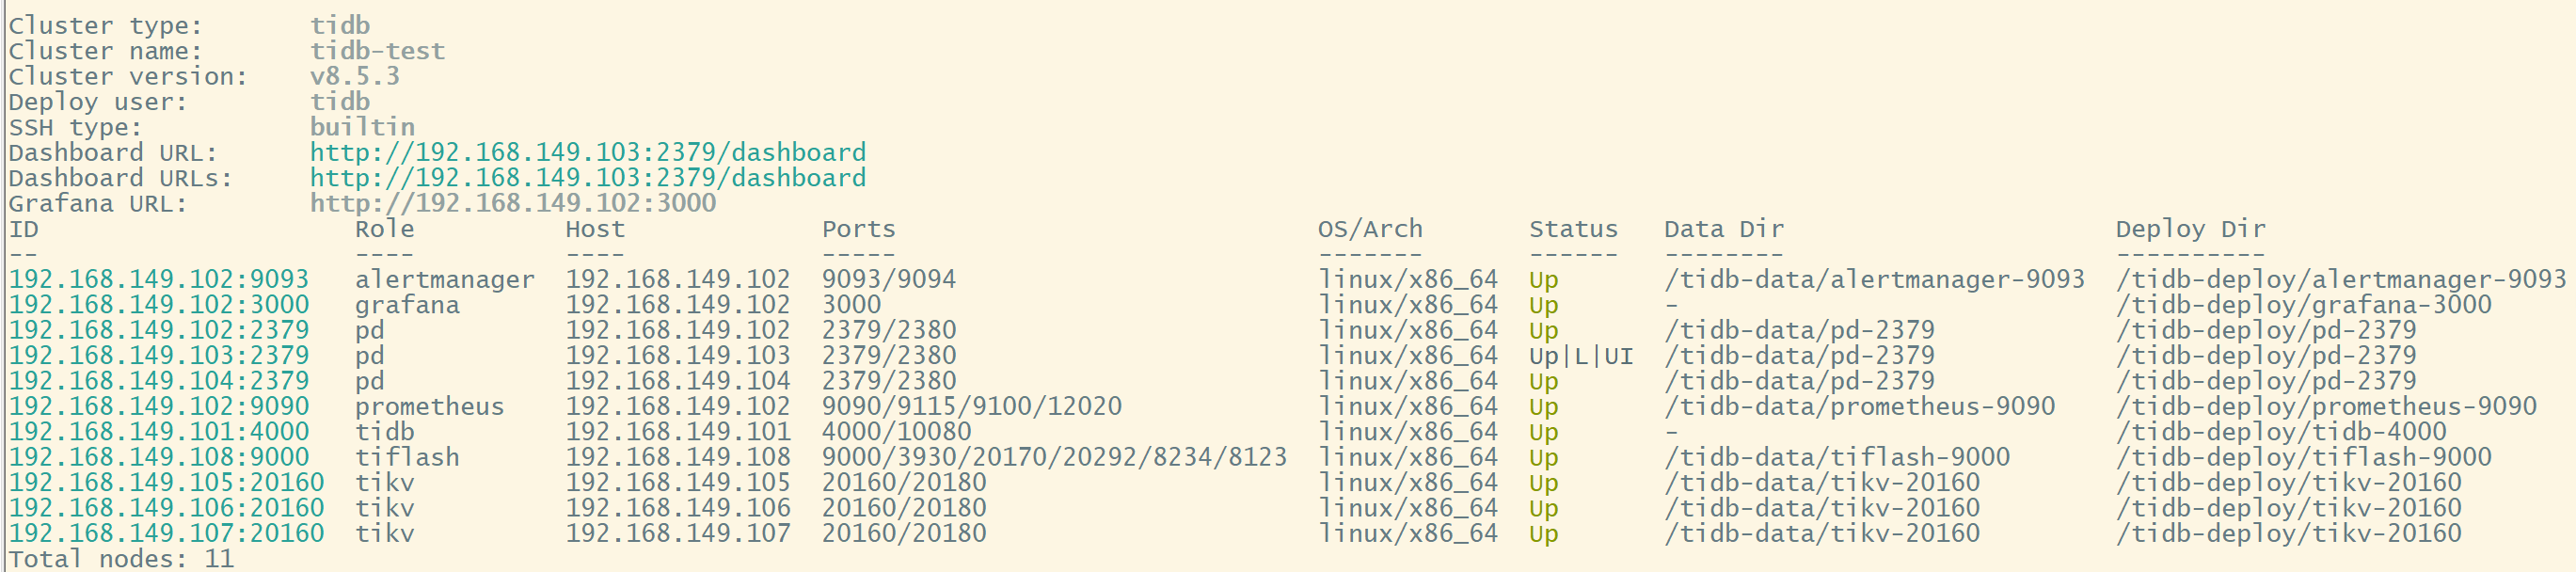Screen dimensions: 2576x572
Task: Open the link next to Dashboard URL
Action: [587, 153]
